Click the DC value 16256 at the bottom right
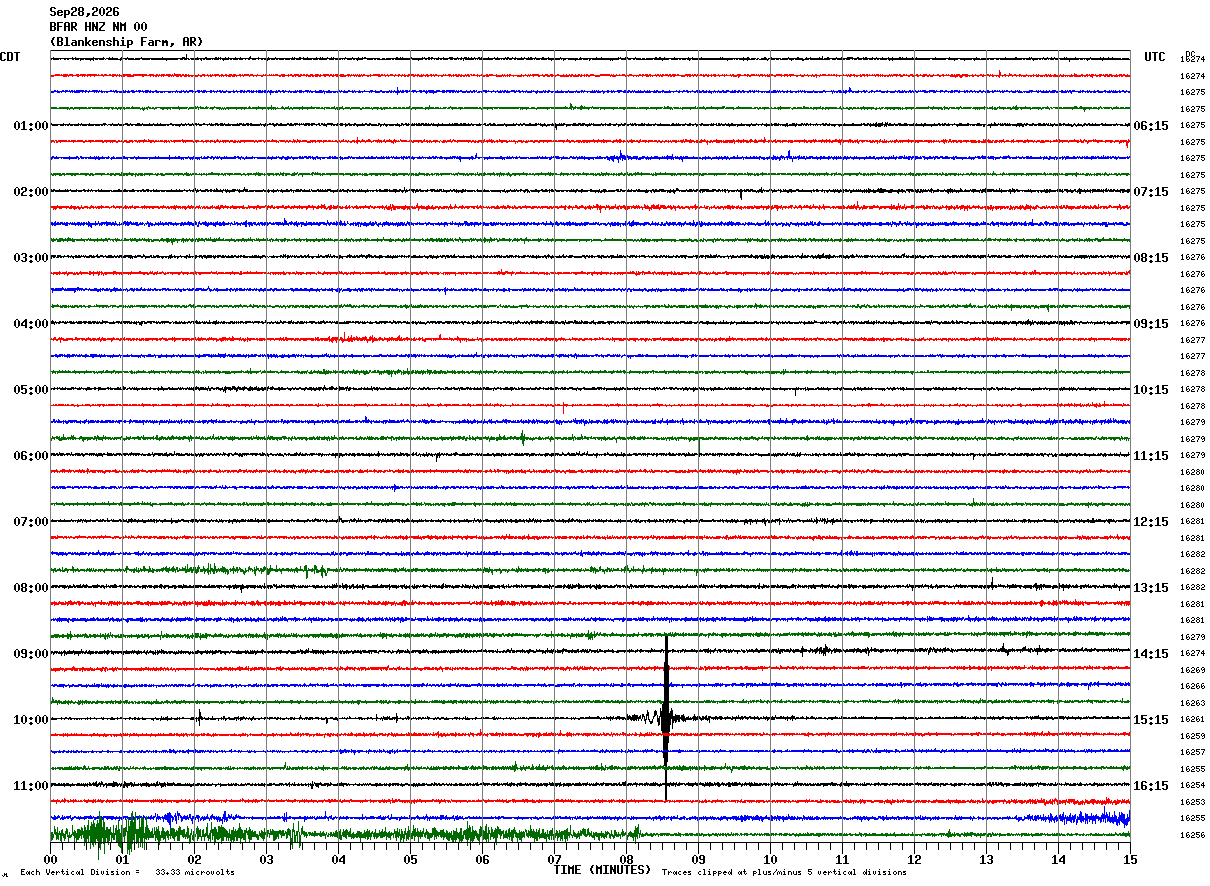The width and height of the screenshot is (1210, 886). (1192, 835)
